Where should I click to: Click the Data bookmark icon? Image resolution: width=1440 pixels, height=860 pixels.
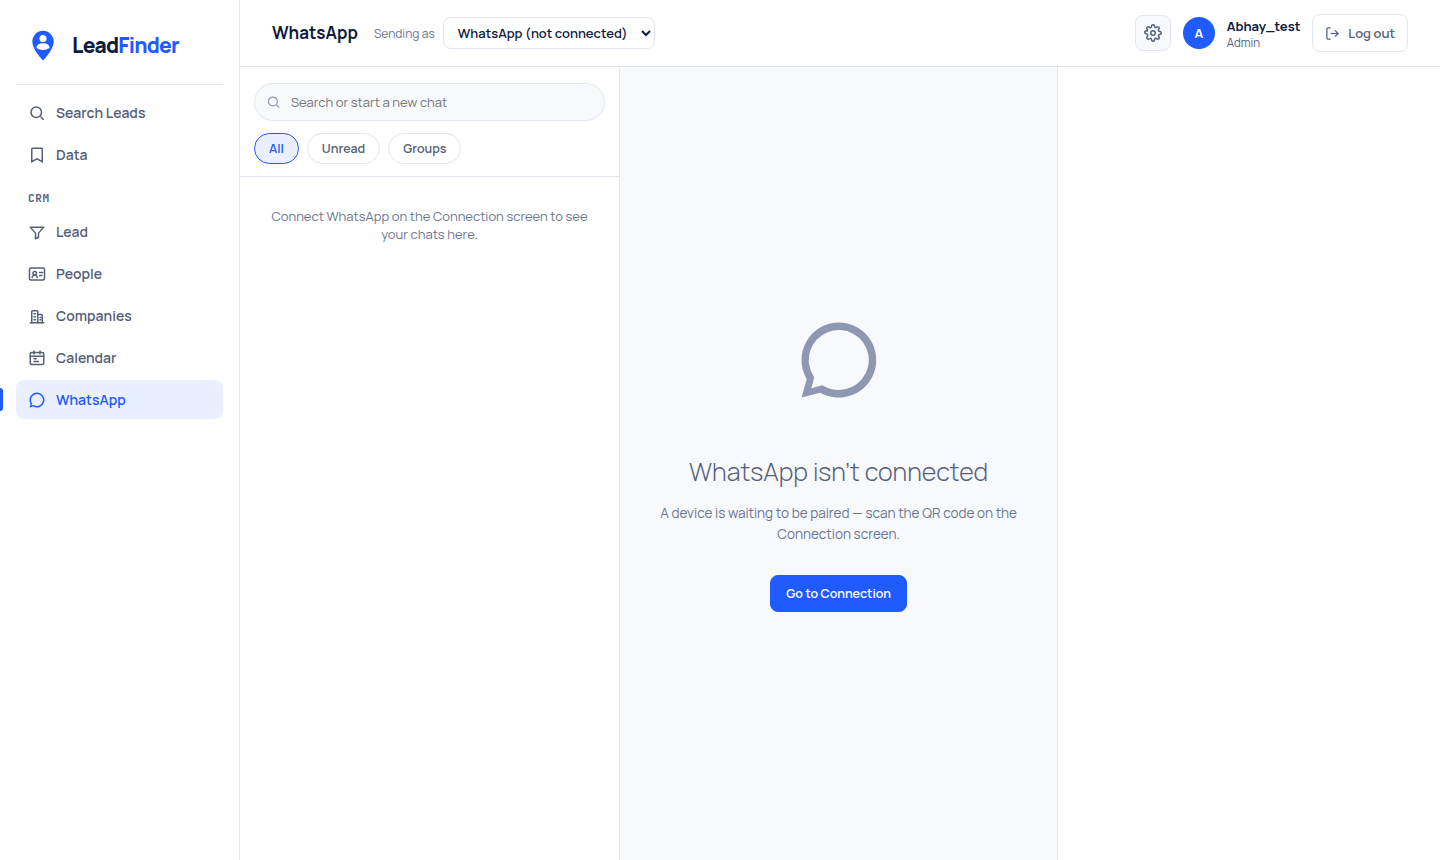coord(37,155)
